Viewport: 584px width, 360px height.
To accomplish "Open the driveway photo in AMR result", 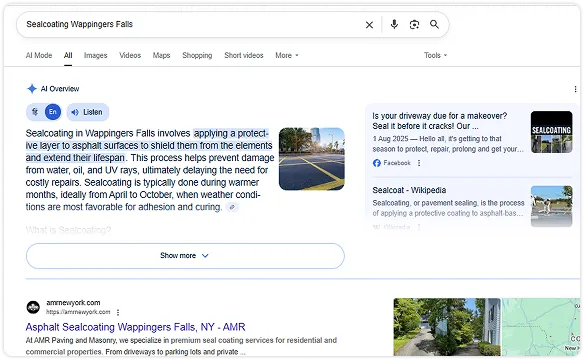I will [447, 327].
